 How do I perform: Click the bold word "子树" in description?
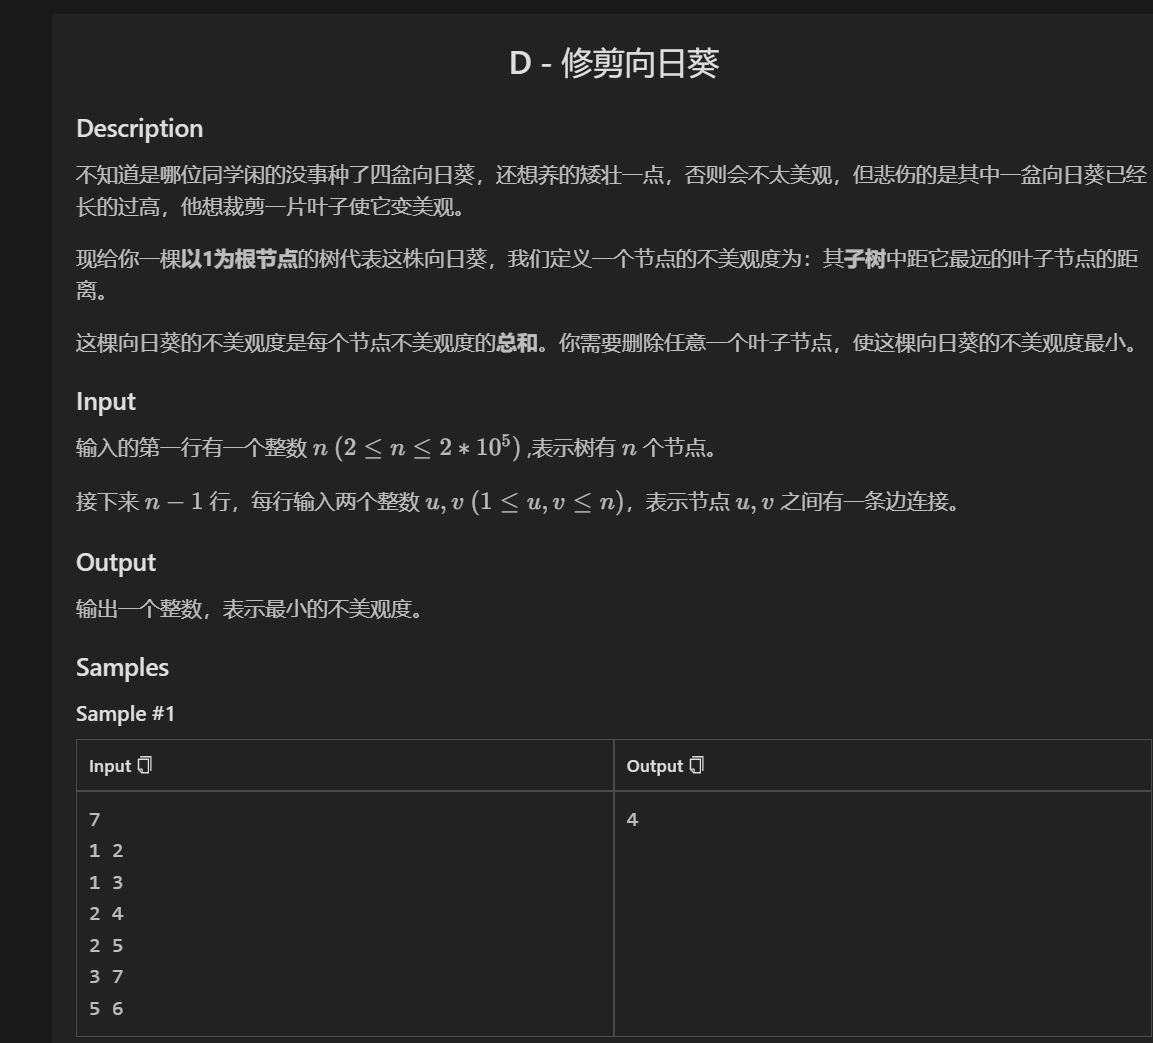(865, 260)
